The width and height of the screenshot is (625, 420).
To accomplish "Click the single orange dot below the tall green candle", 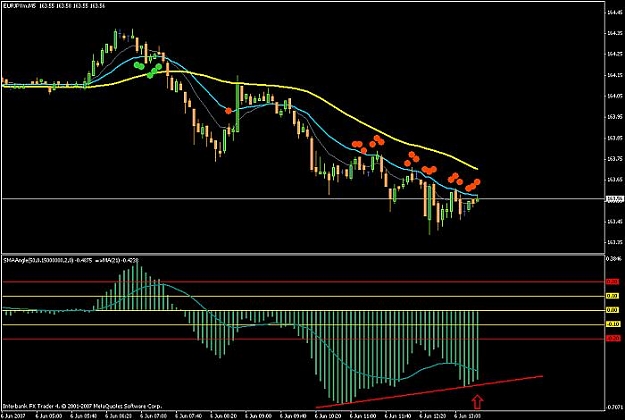I will pyautogui.click(x=228, y=111).
